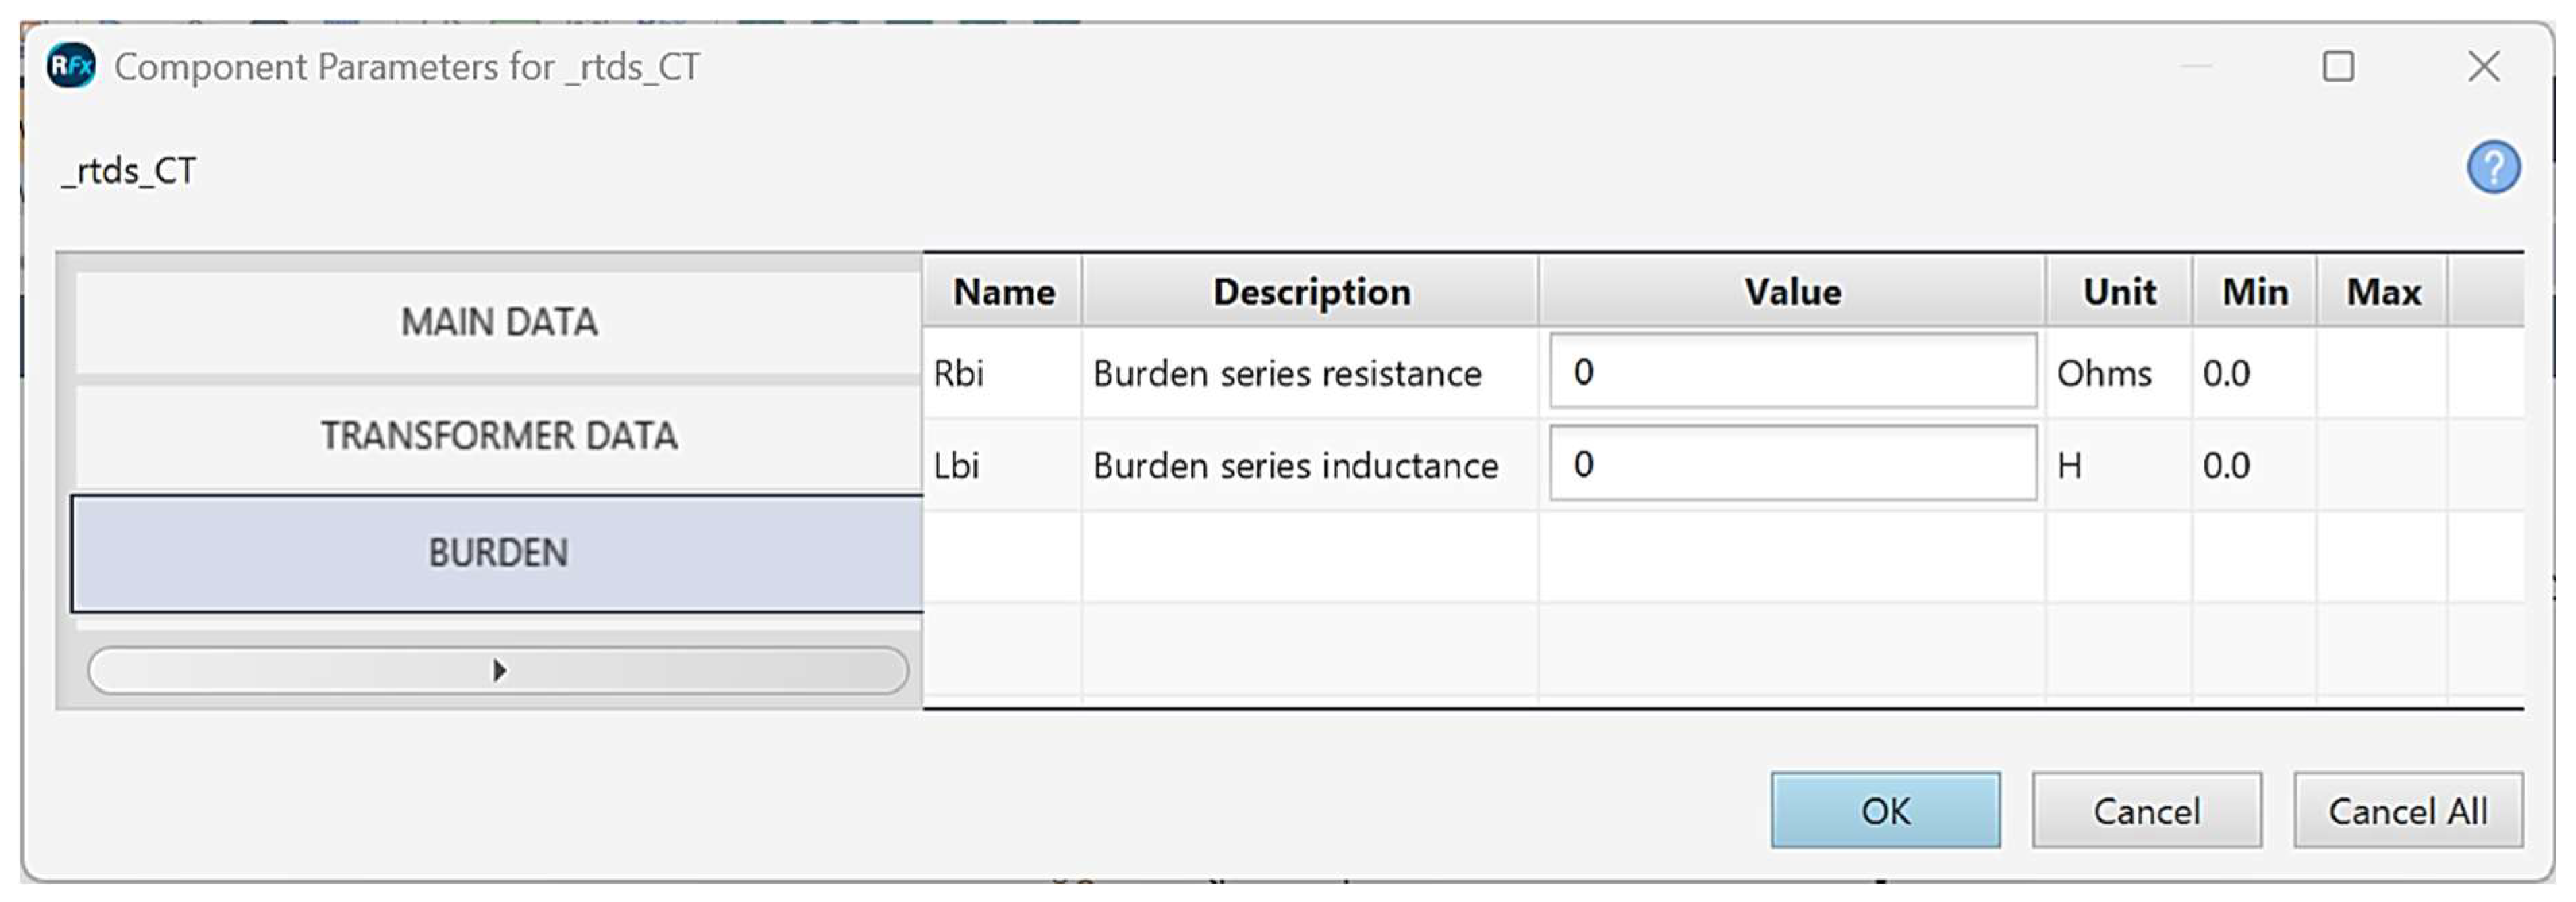2576x902 pixels.
Task: Click the Max column header
Action: [x=2383, y=292]
